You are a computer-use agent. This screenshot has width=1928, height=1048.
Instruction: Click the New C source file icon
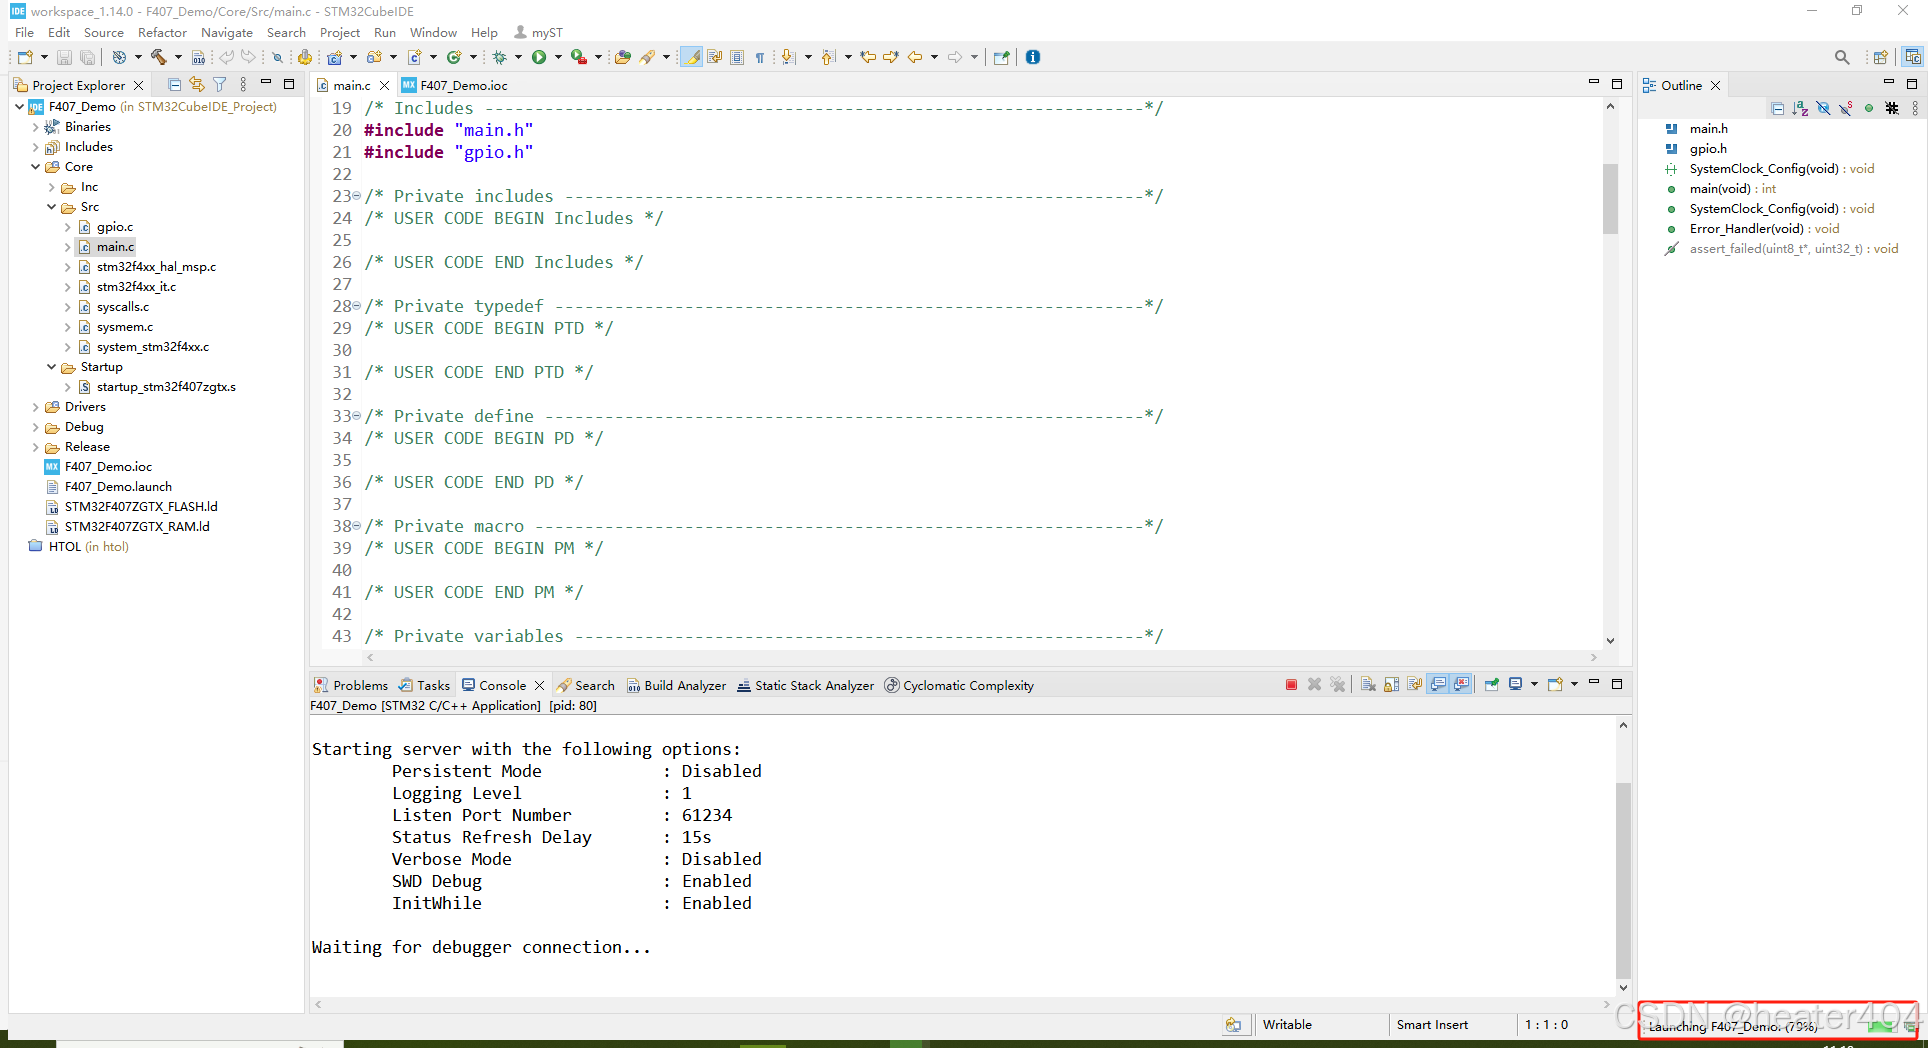click(x=414, y=57)
